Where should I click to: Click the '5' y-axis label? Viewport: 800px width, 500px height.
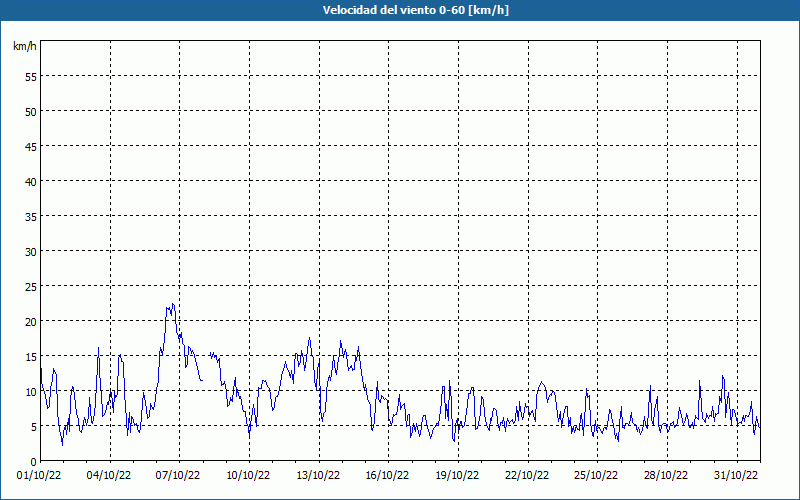coord(34,427)
